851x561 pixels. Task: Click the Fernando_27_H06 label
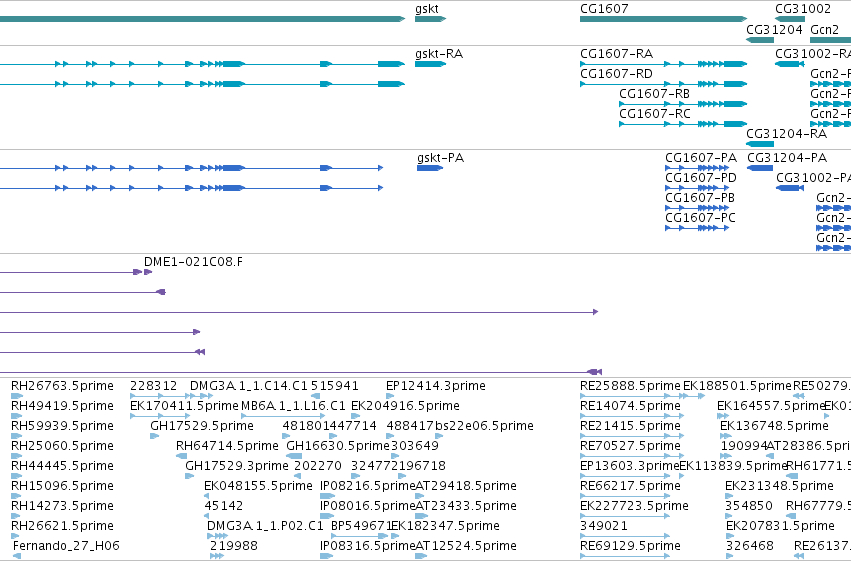point(66,546)
